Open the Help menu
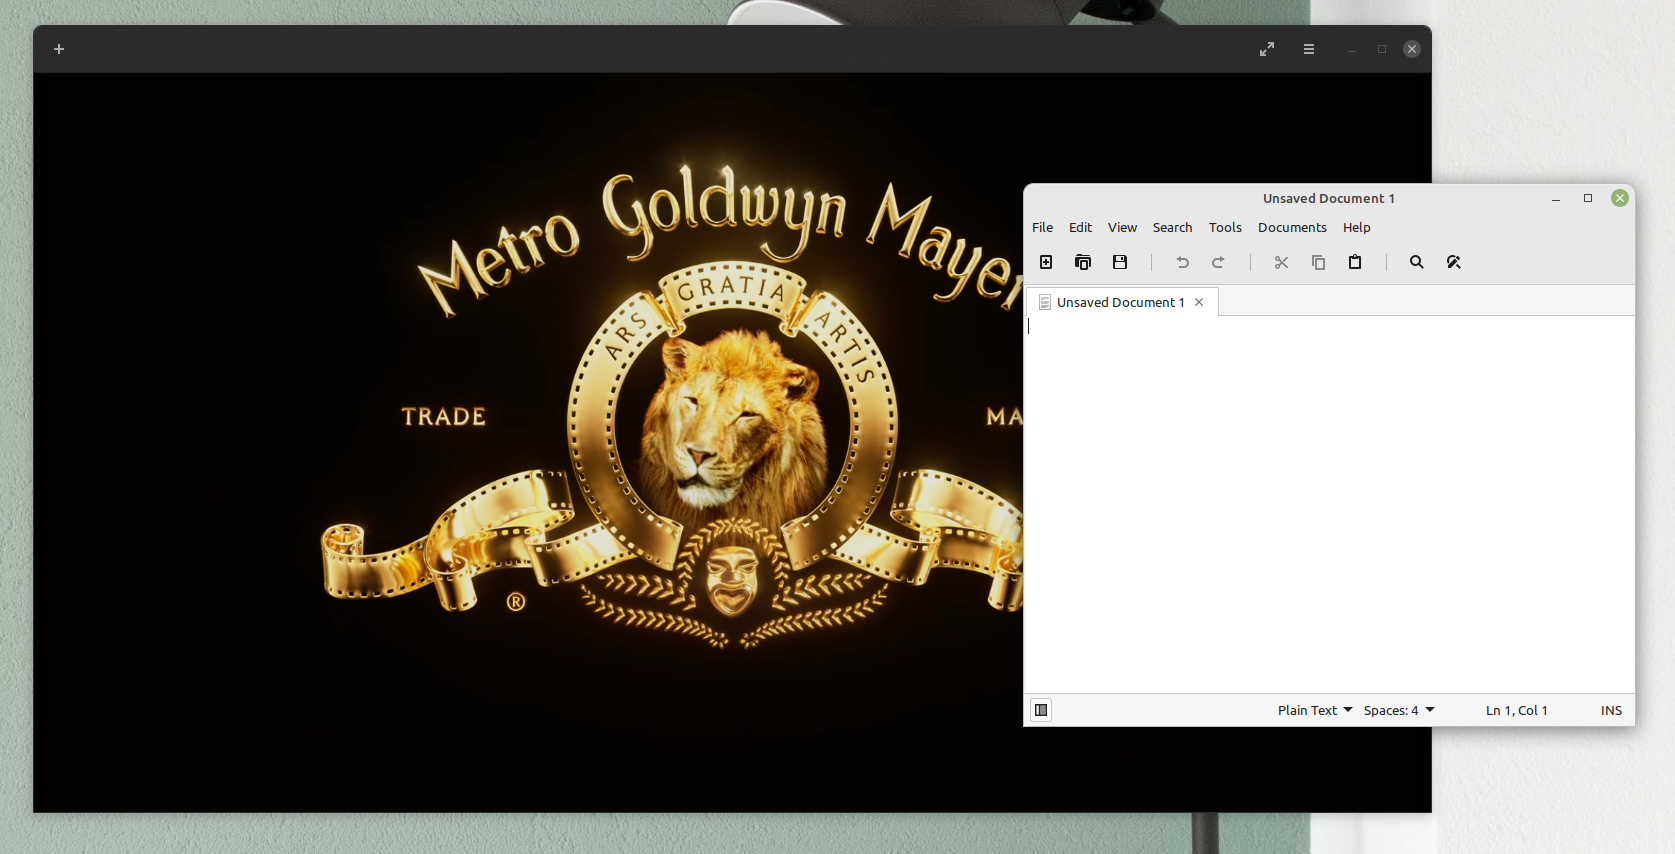This screenshot has height=854, width=1675. (1356, 227)
